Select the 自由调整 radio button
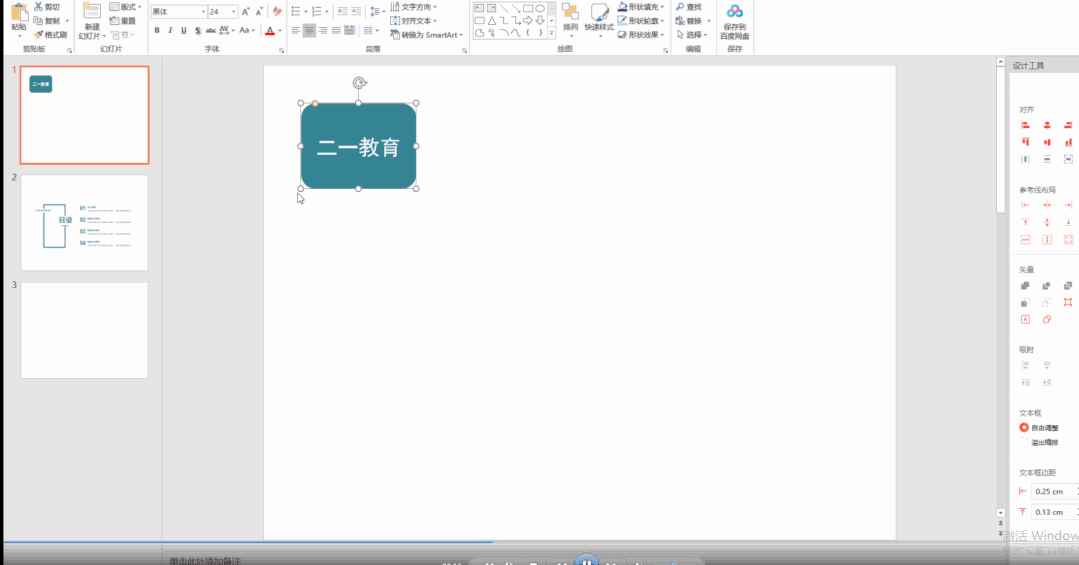Screen dimensions: 1079x565 tap(1024, 427)
